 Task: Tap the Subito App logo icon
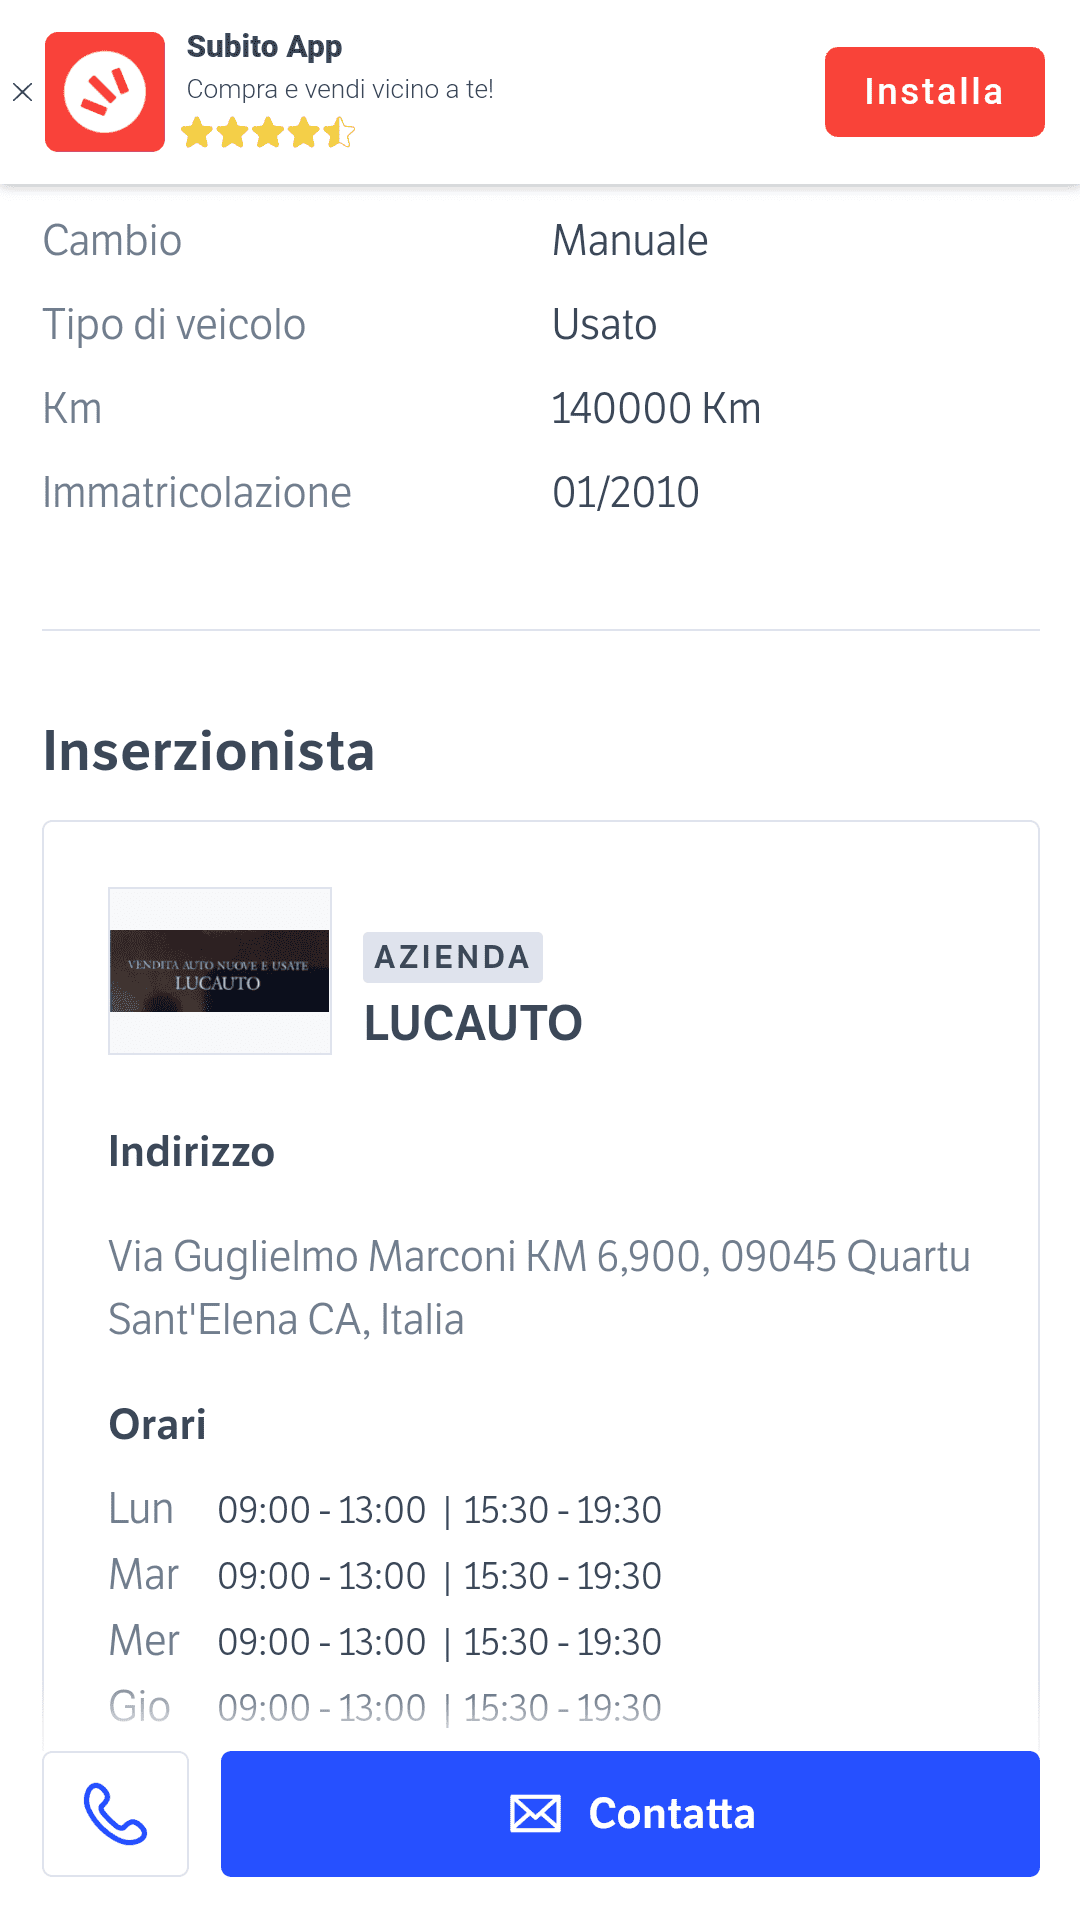[105, 92]
